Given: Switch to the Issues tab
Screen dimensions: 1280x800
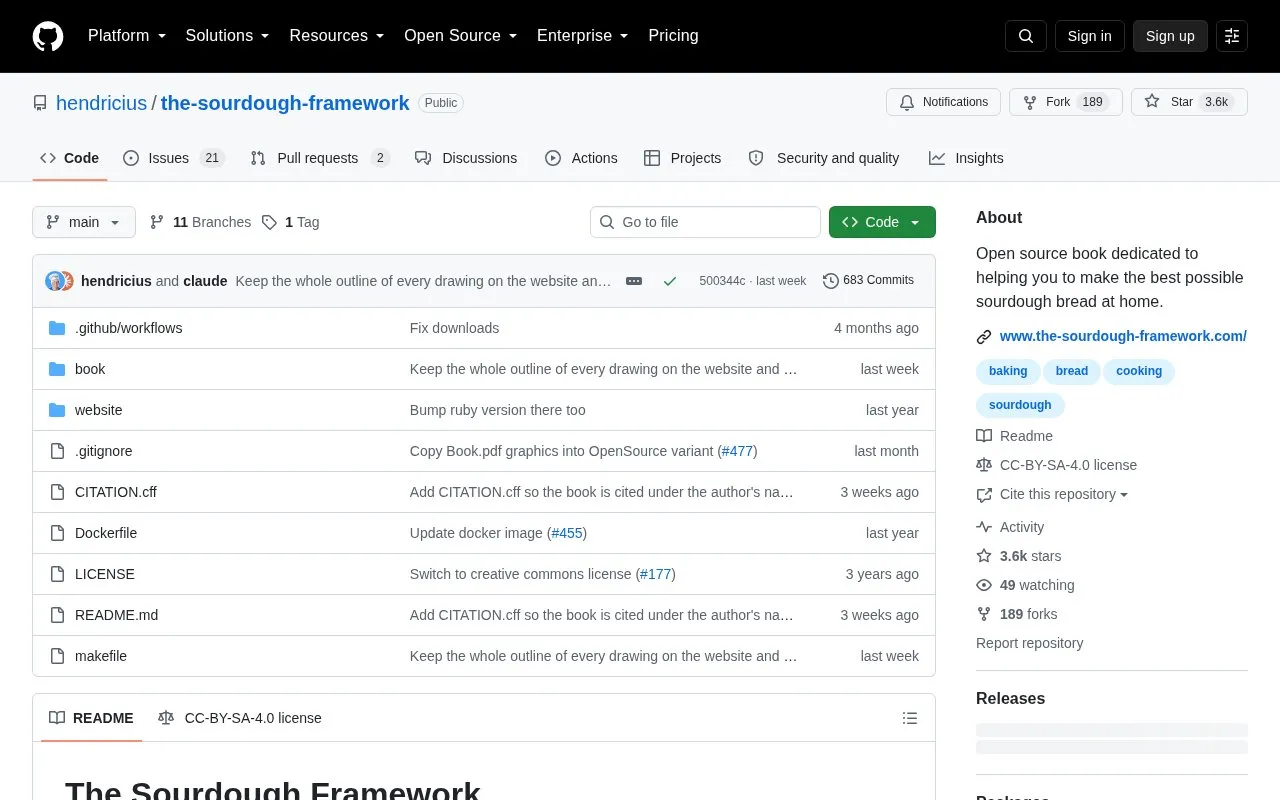Looking at the screenshot, I should [x=174, y=158].
